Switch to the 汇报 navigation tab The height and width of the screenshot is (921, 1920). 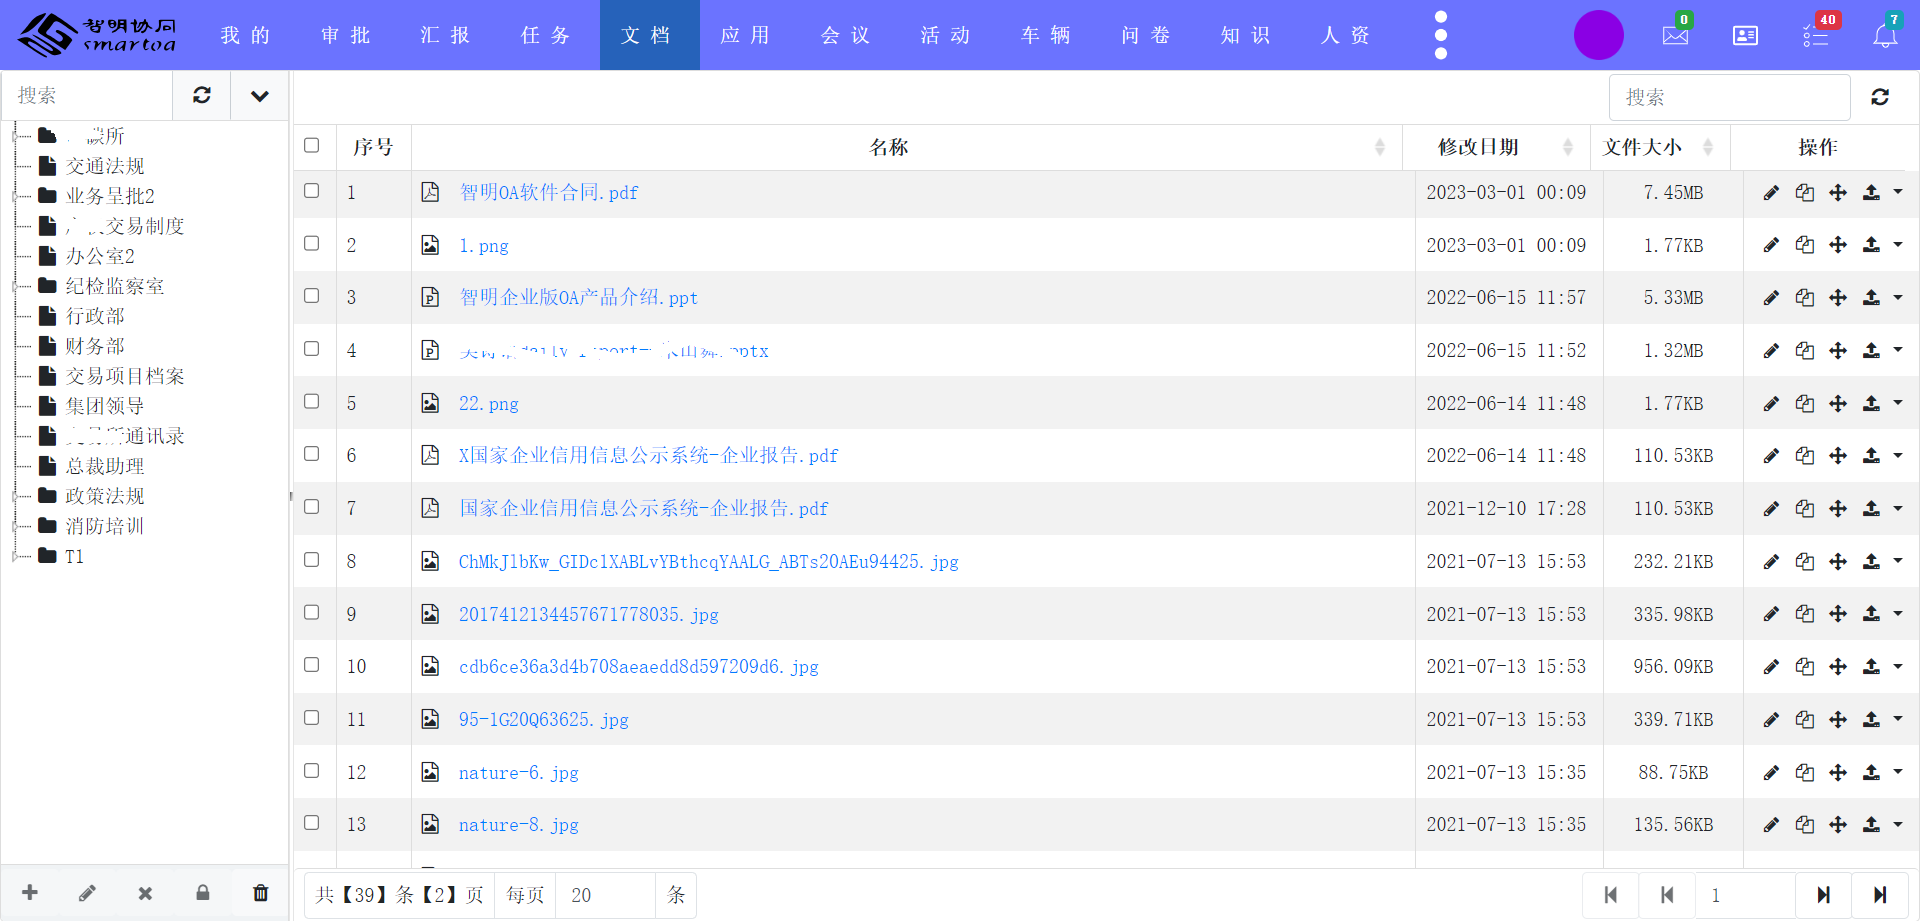[446, 35]
